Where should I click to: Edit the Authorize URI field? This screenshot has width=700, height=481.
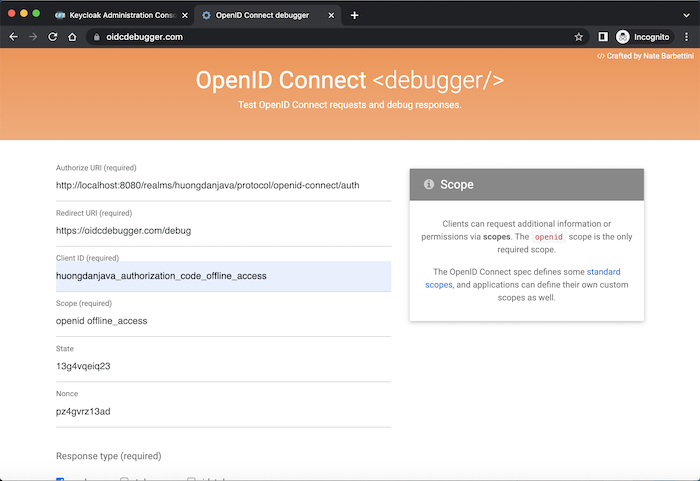[x=223, y=185]
